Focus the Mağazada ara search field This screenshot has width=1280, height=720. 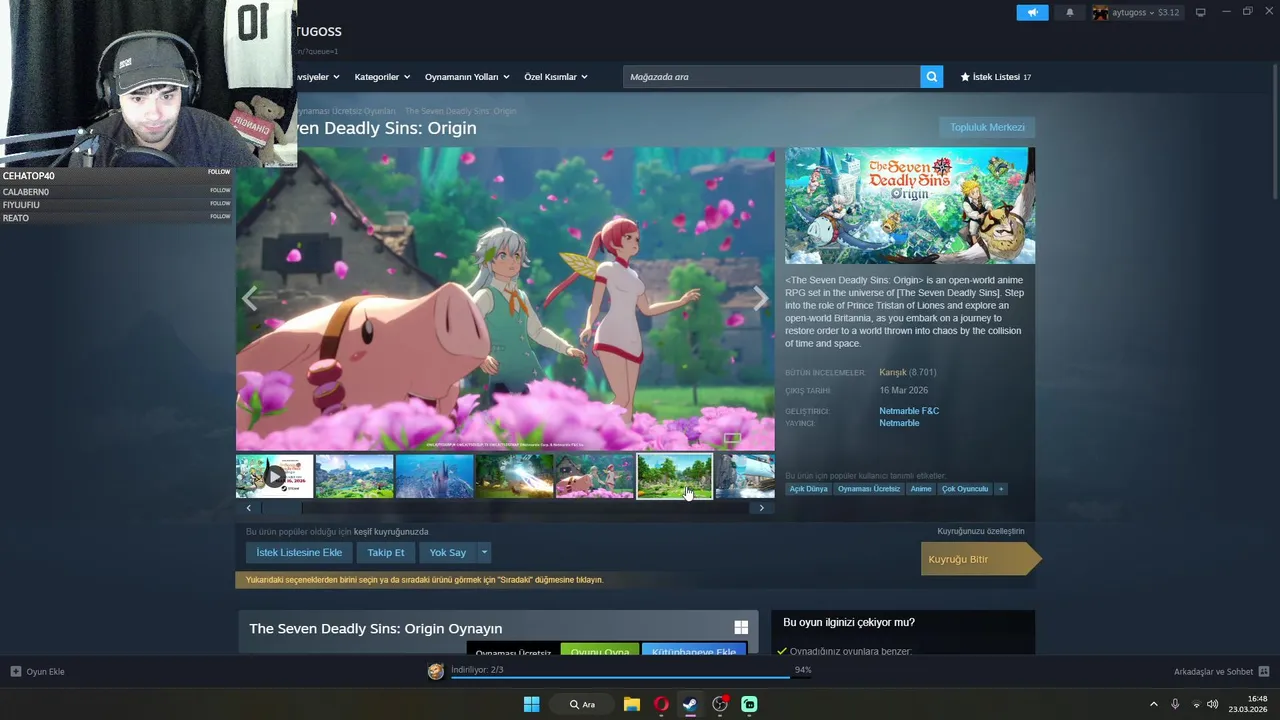coord(771,77)
